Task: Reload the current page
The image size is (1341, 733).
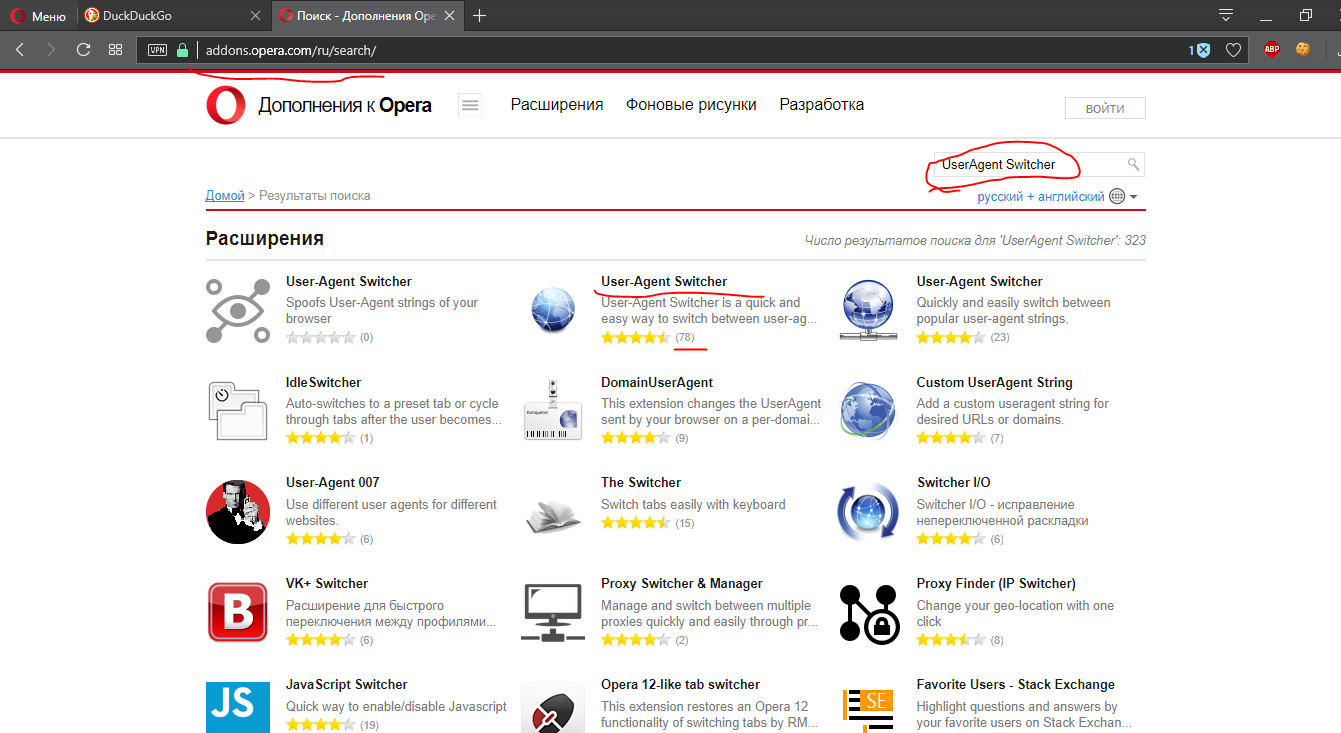Action: point(84,50)
